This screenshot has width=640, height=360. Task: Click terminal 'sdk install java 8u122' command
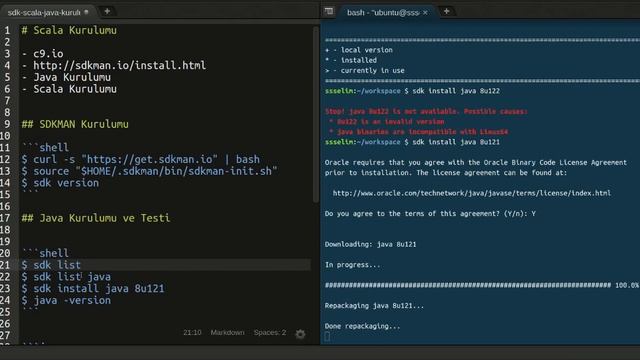(x=456, y=91)
